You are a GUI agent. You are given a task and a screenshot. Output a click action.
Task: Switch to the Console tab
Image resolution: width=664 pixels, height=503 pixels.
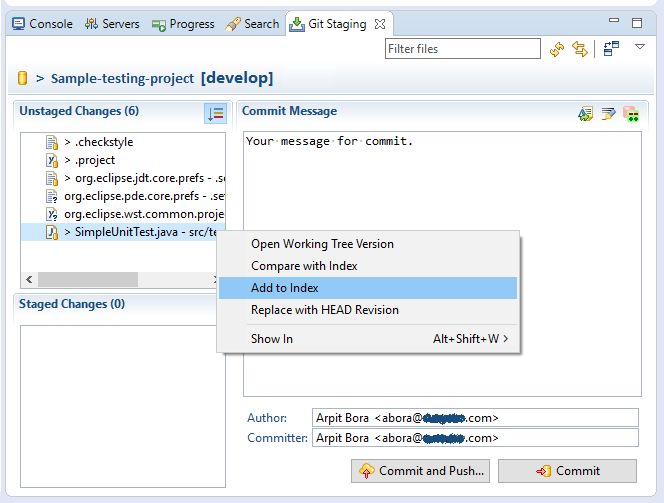pos(42,24)
